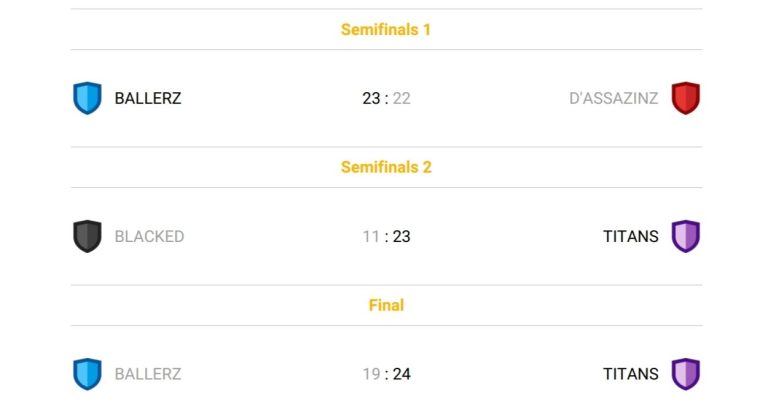Click Titans' final score of 24

coord(402,374)
